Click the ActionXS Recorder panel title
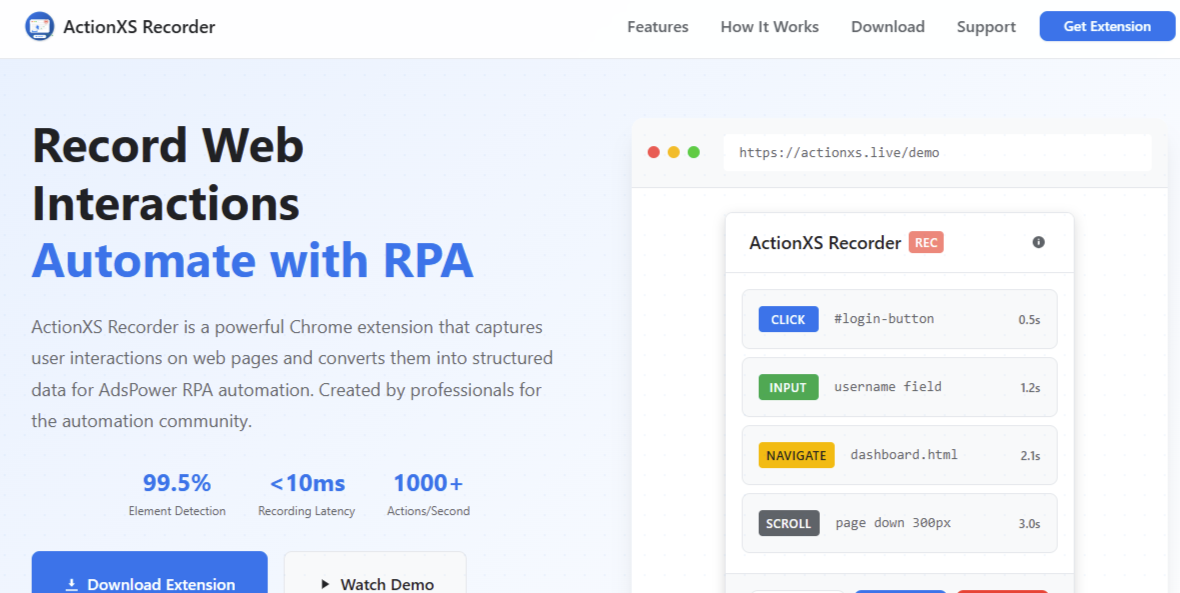This screenshot has height=593, width=1180. click(825, 243)
